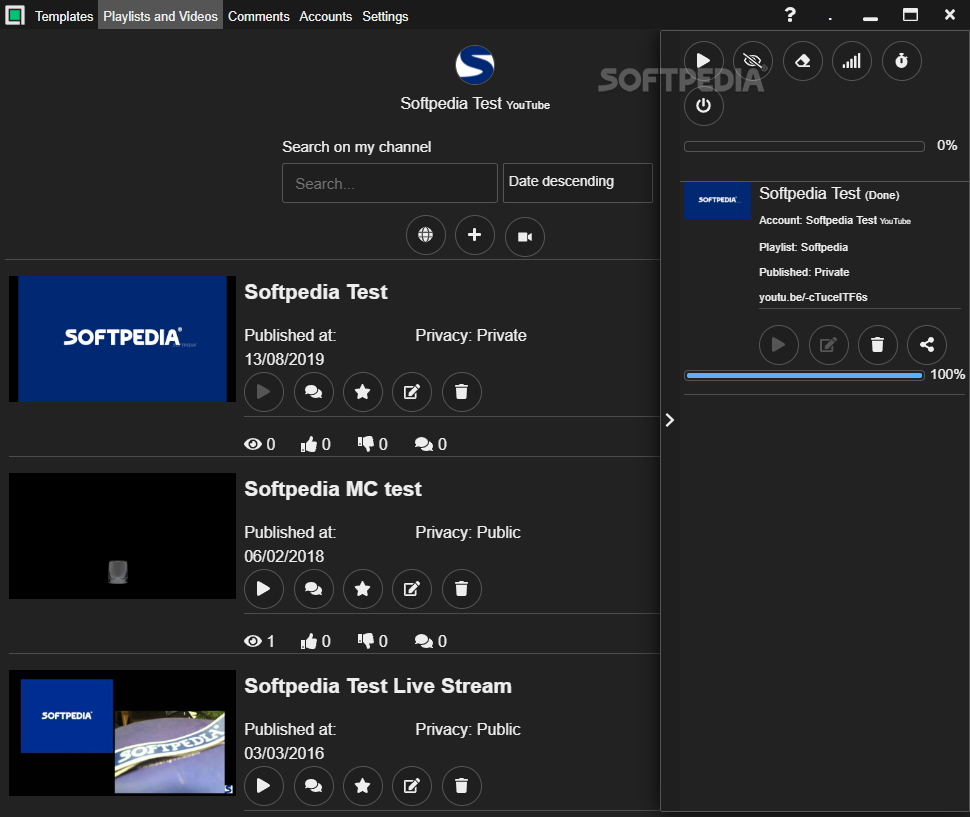
Task: Click the video camera icon below search
Action: coord(525,236)
